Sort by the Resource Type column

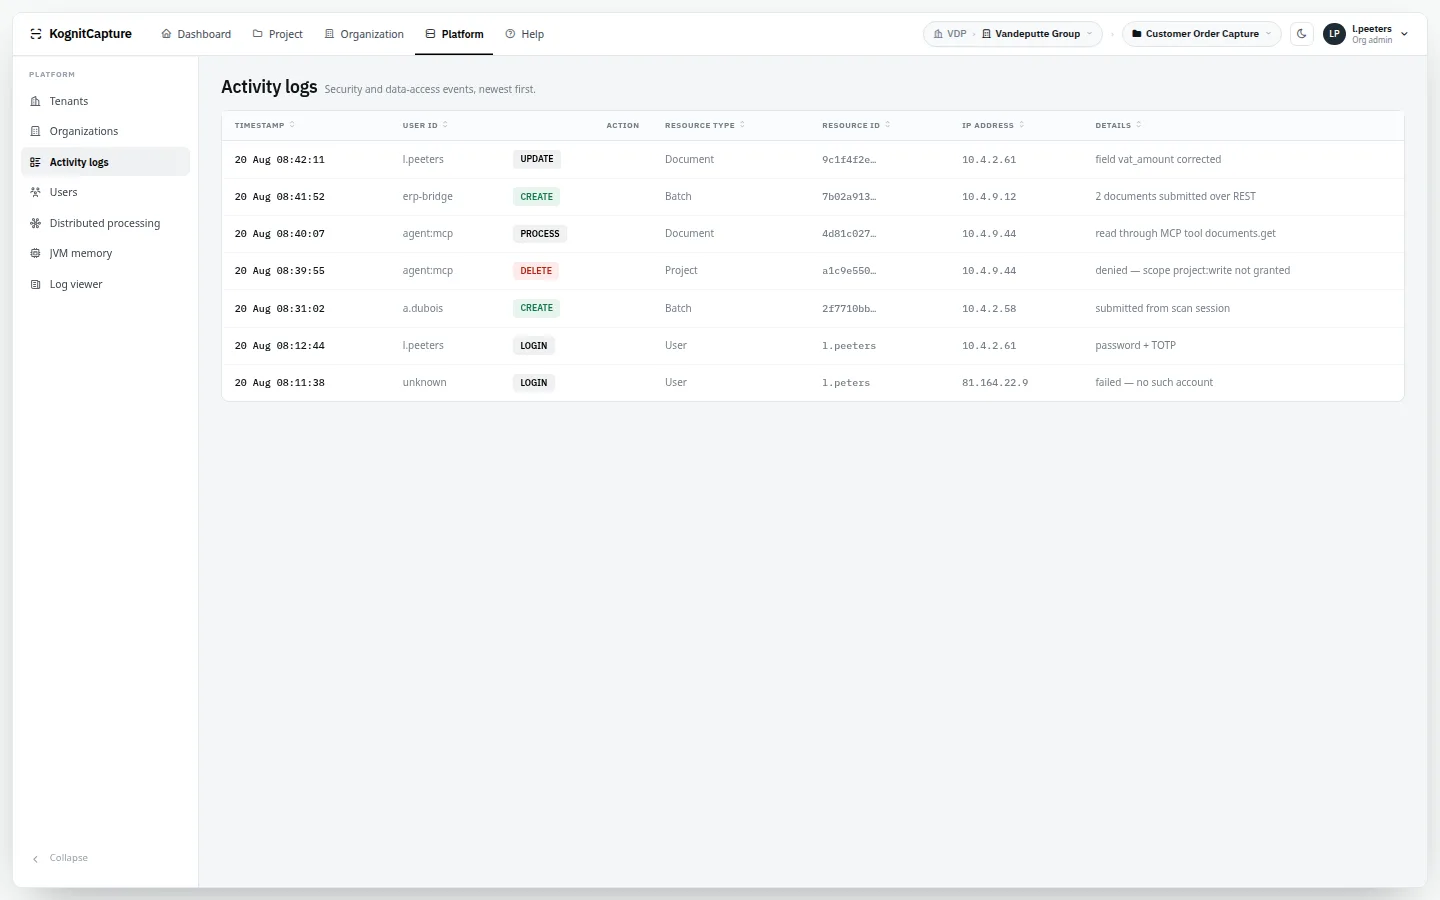tap(705, 125)
